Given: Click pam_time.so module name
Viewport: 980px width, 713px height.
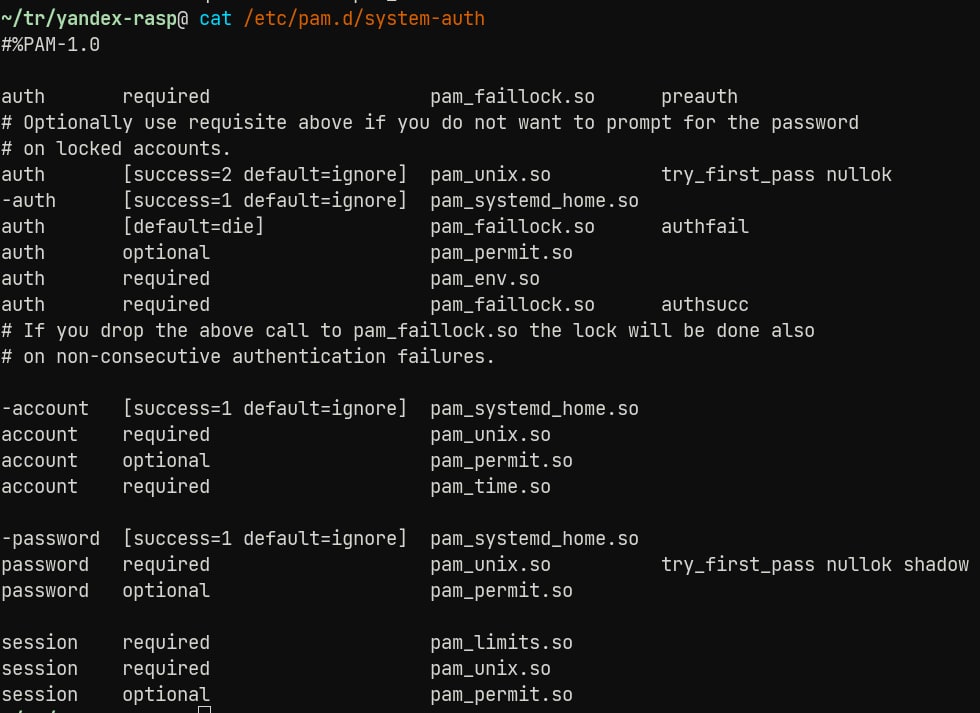Looking at the screenshot, I should 491,487.
